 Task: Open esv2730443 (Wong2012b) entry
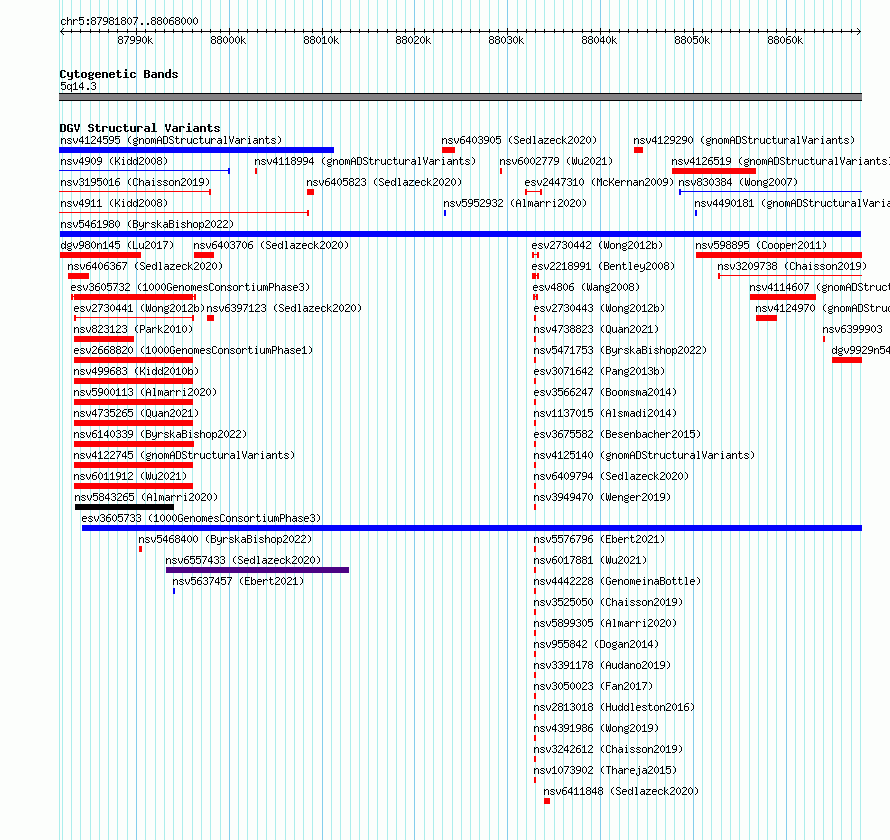pyautogui.click(x=599, y=308)
